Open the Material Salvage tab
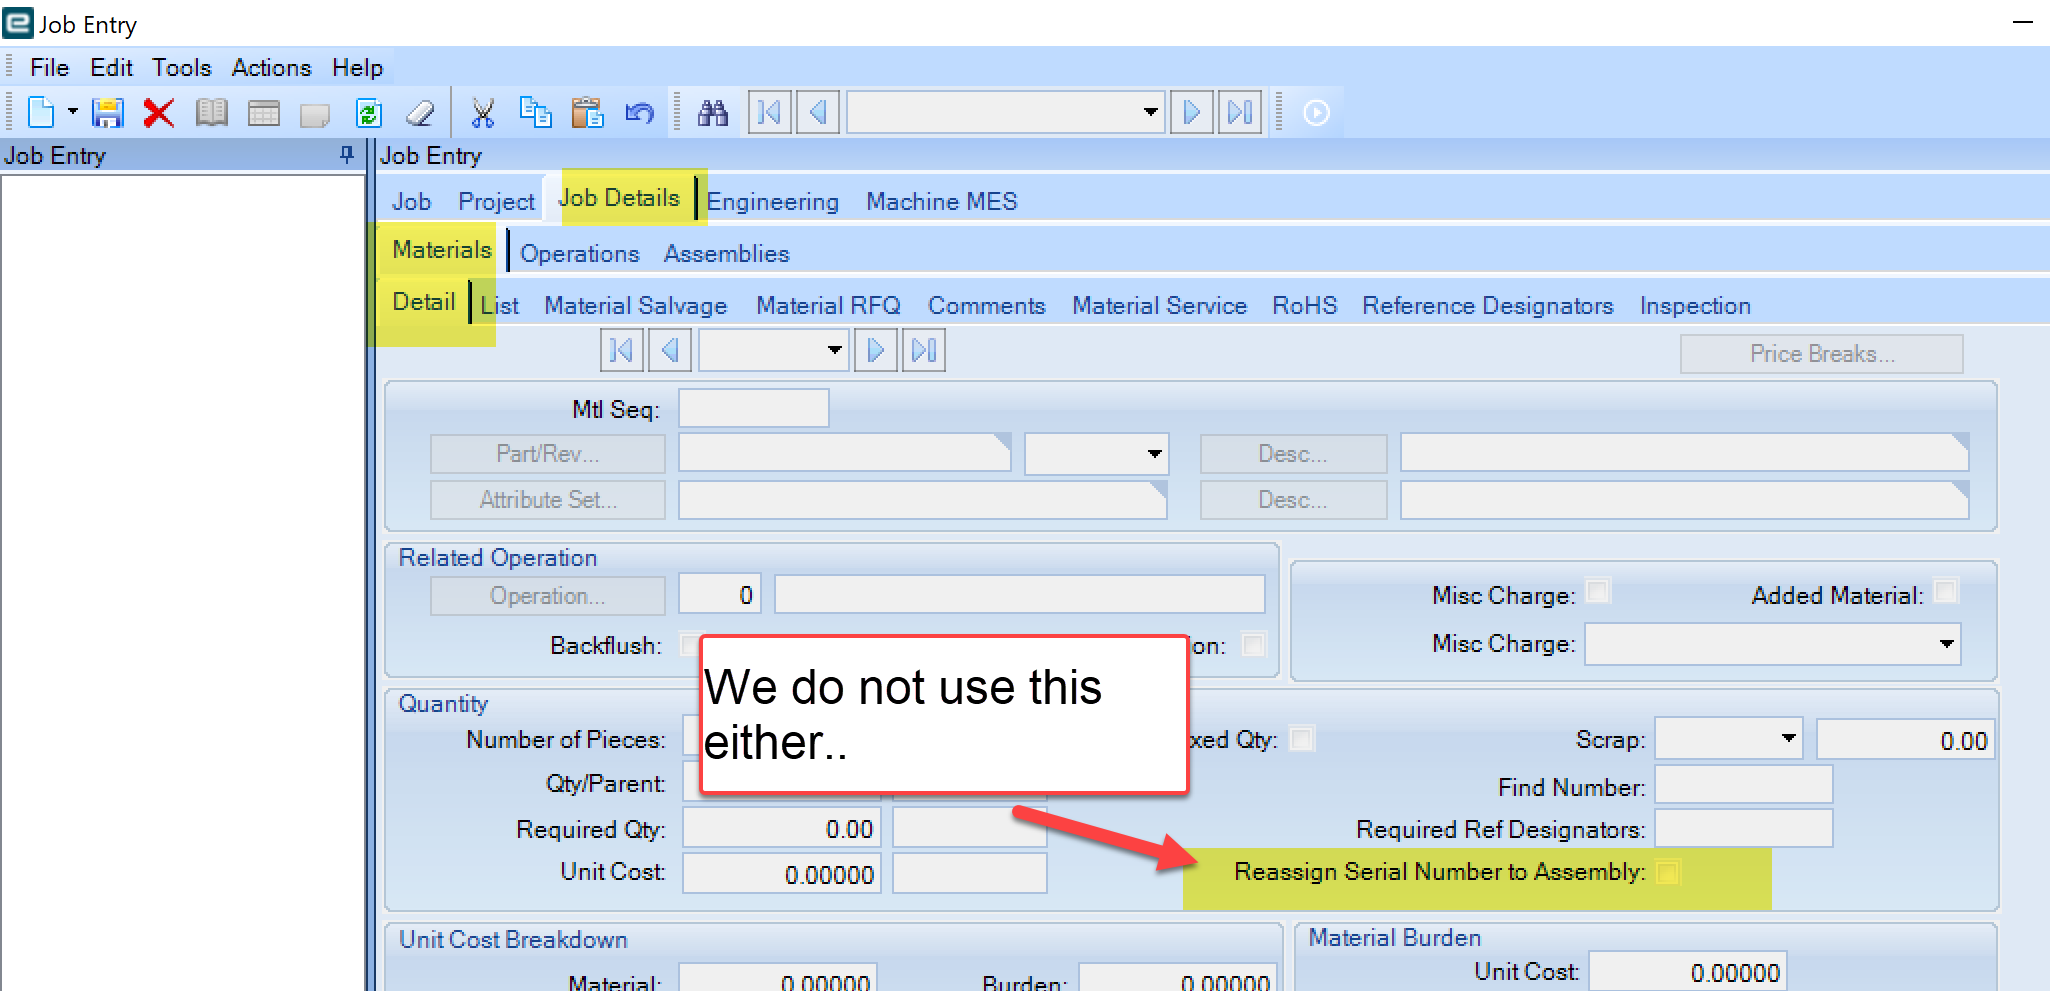This screenshot has height=991, width=2050. pos(635,305)
